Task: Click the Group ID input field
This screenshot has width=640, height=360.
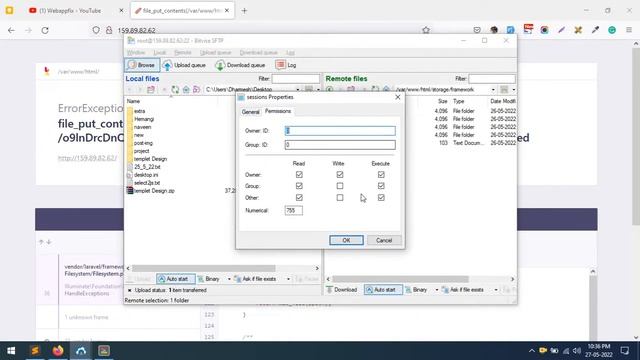Action: pyautogui.click(x=340, y=145)
